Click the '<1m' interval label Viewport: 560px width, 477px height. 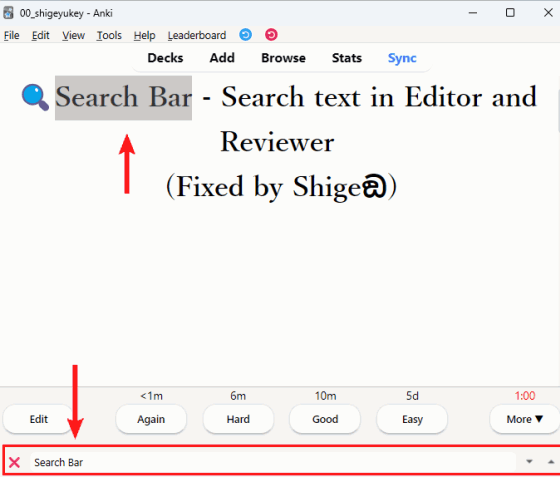tap(151, 396)
